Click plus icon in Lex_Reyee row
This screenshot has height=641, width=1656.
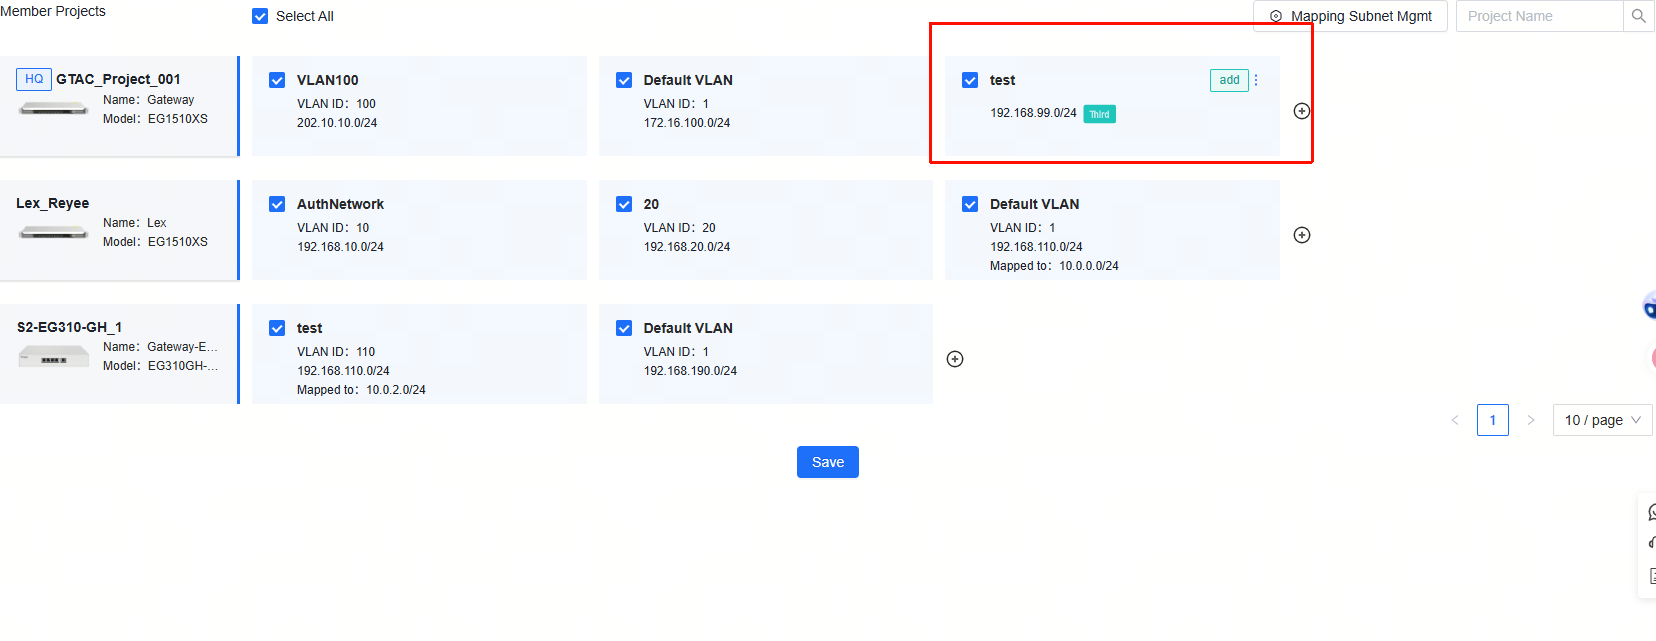pyautogui.click(x=1301, y=235)
